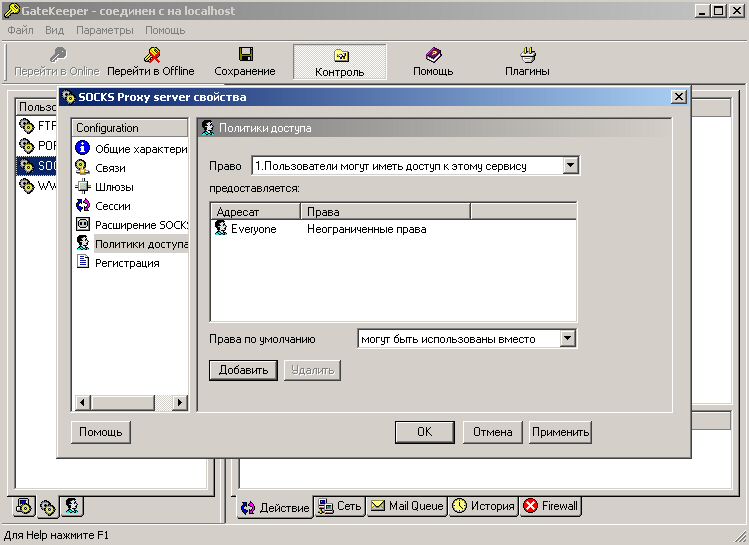The width and height of the screenshot is (749, 545).
Task: Click the Шлюзы gateway icon
Action: pyautogui.click(x=83, y=186)
